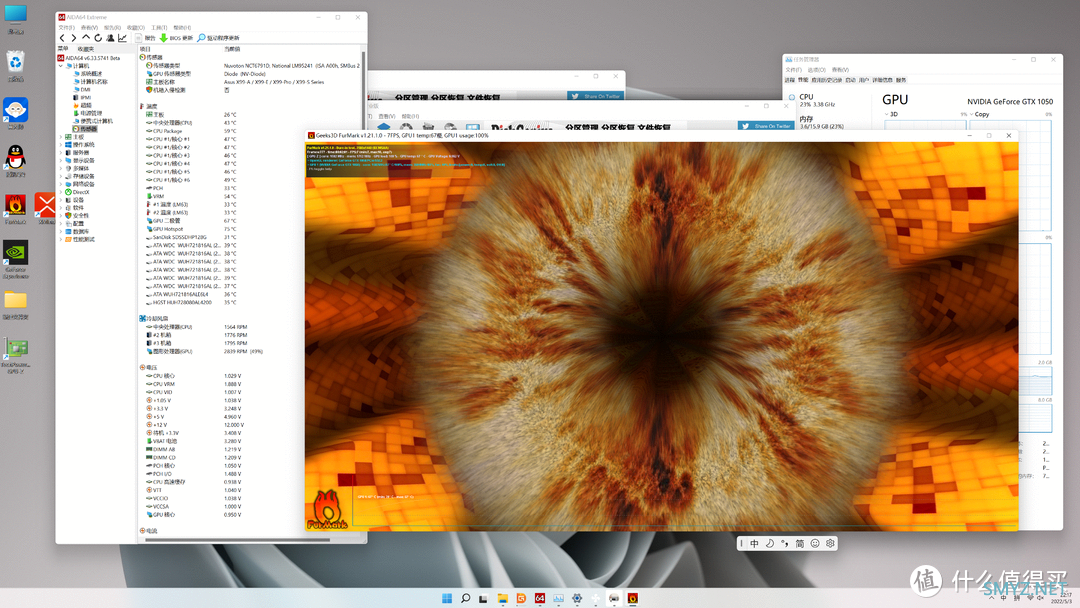Refresh the AIDA64 sensor page
1080x608 pixels.
coord(98,38)
